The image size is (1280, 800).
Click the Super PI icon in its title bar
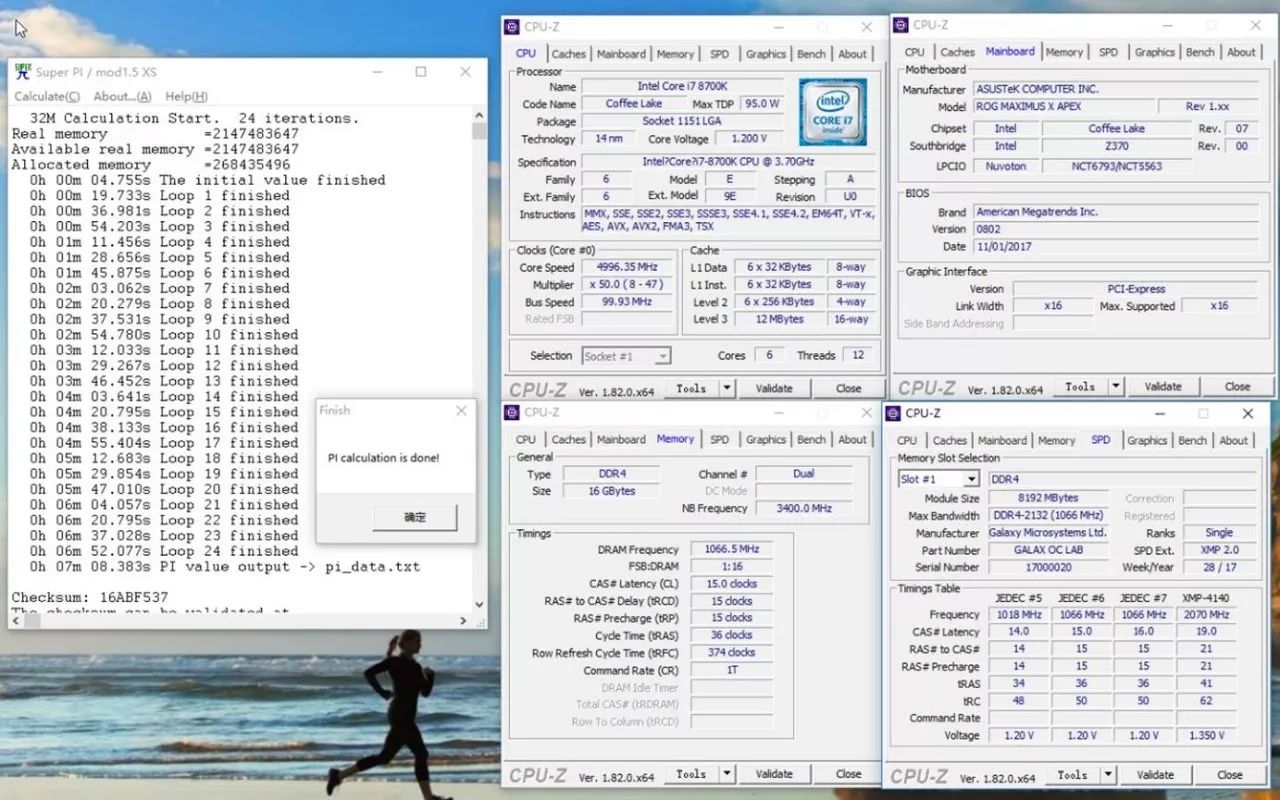click(x=22, y=72)
